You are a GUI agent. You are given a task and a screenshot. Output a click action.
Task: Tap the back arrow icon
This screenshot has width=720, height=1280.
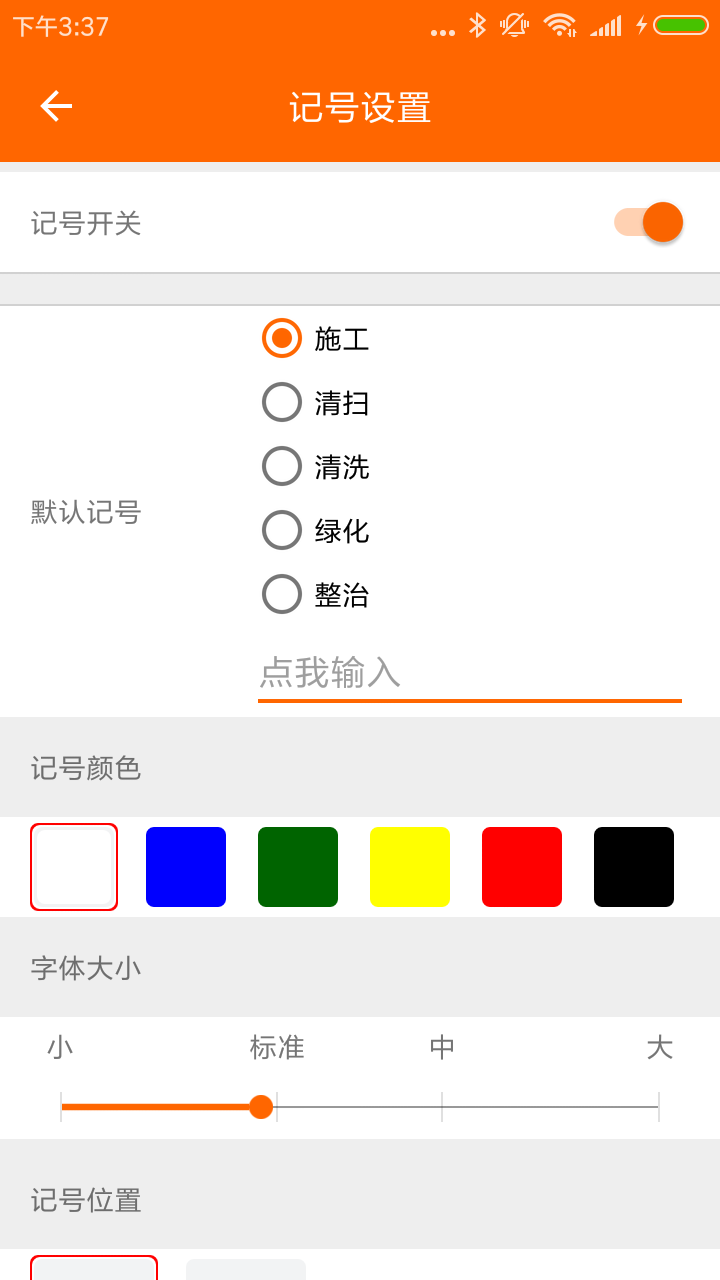[x=56, y=106]
